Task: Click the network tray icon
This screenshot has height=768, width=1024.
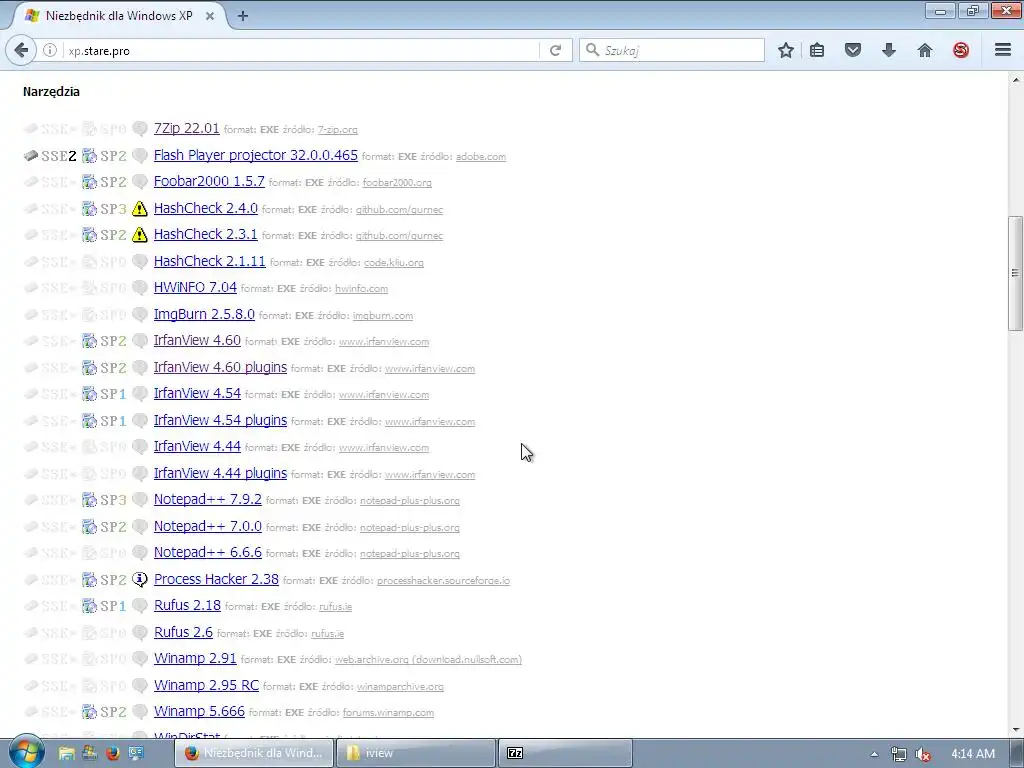Action: 899,754
